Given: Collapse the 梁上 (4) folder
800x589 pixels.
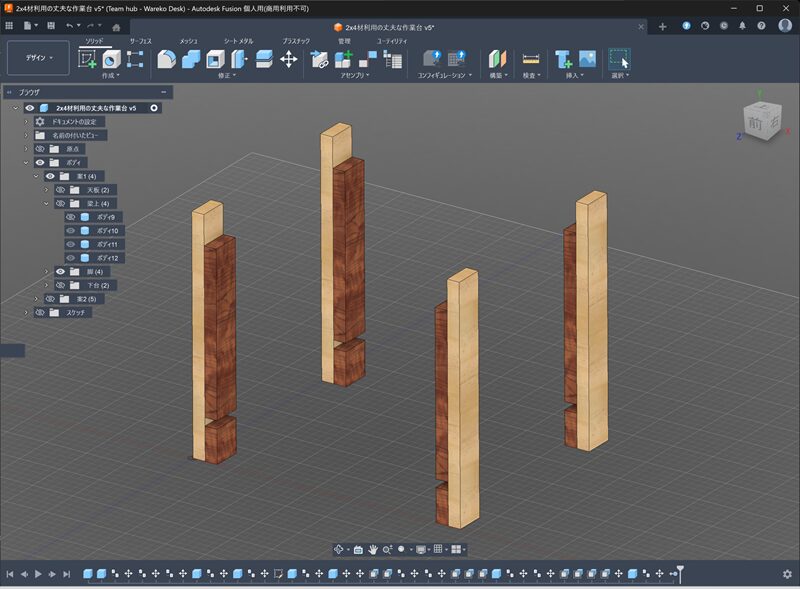Looking at the screenshot, I should pyautogui.click(x=46, y=203).
